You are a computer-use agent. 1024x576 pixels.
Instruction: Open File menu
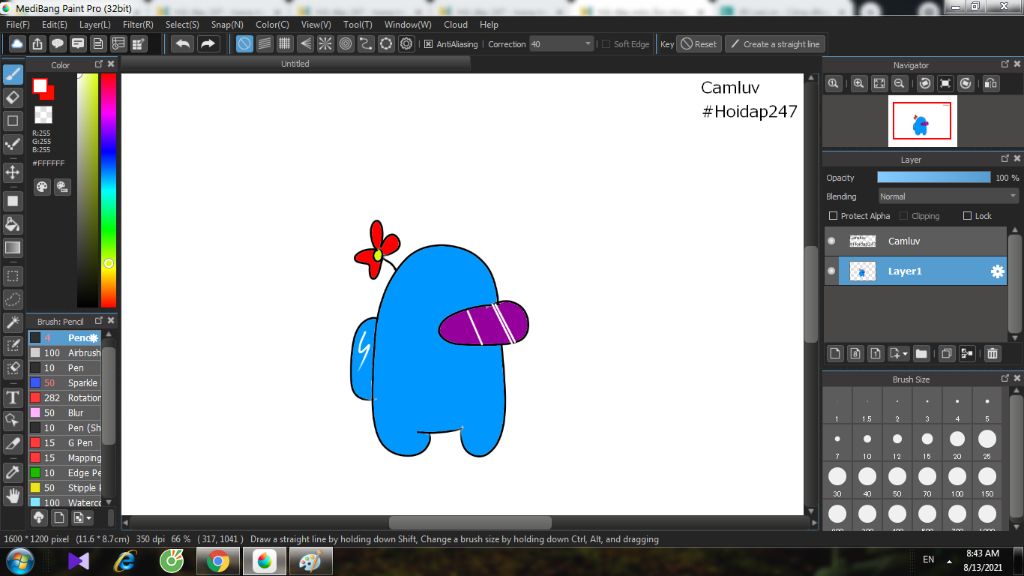point(18,24)
